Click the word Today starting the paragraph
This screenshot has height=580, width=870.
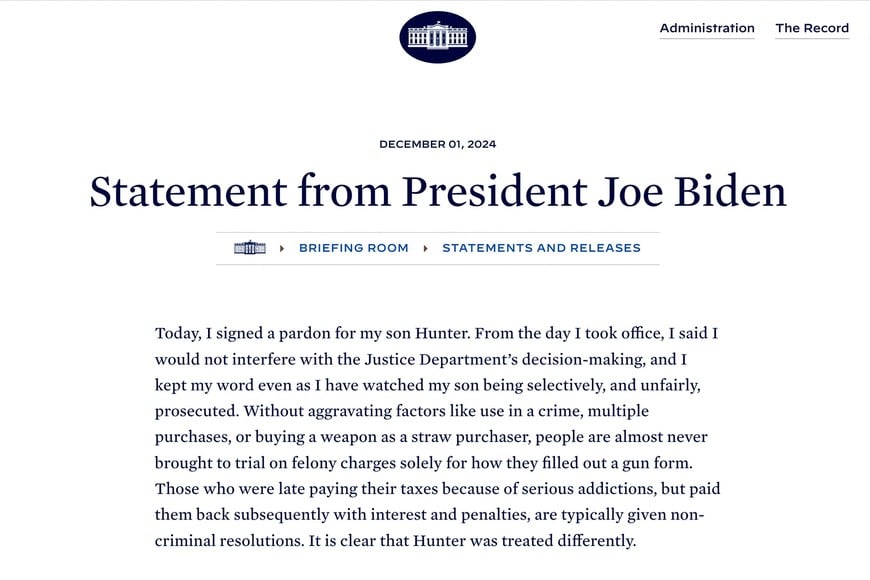(x=178, y=333)
